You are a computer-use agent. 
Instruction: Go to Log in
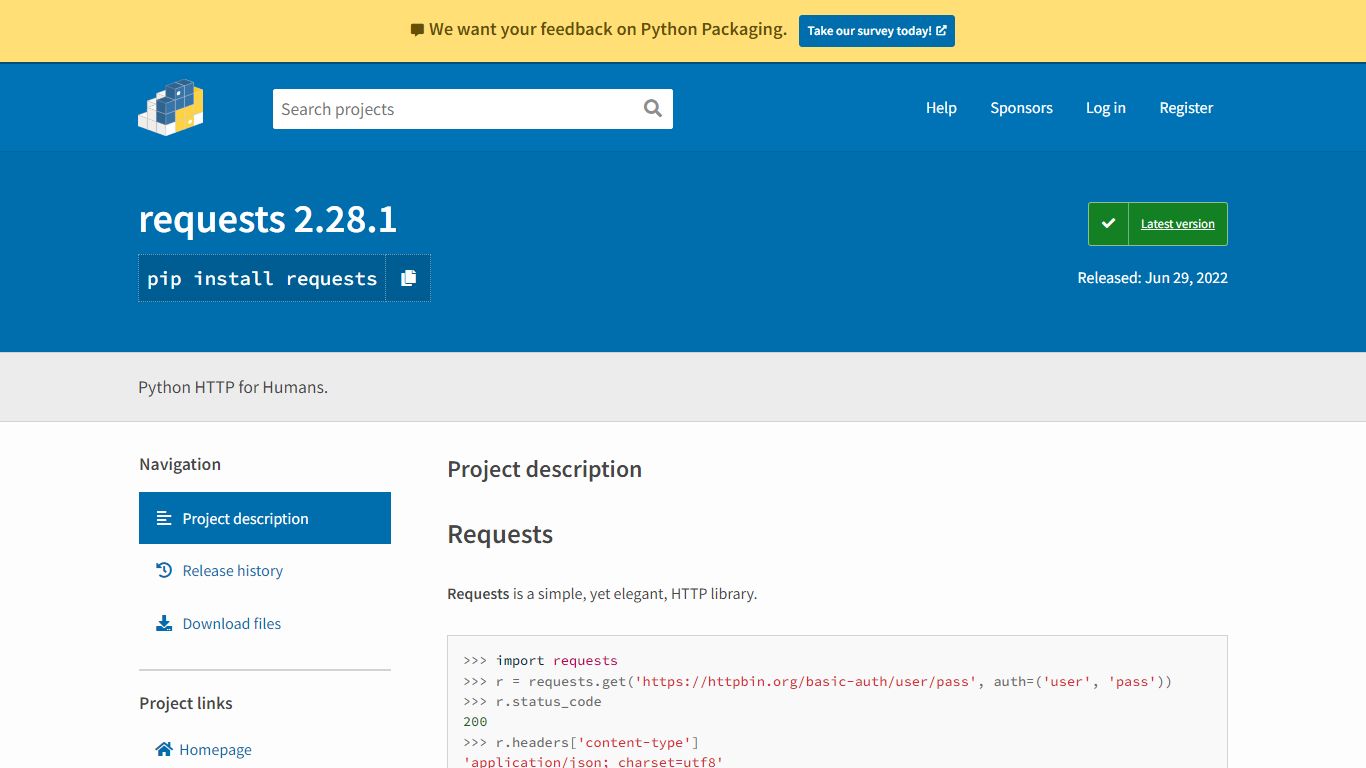click(1106, 108)
